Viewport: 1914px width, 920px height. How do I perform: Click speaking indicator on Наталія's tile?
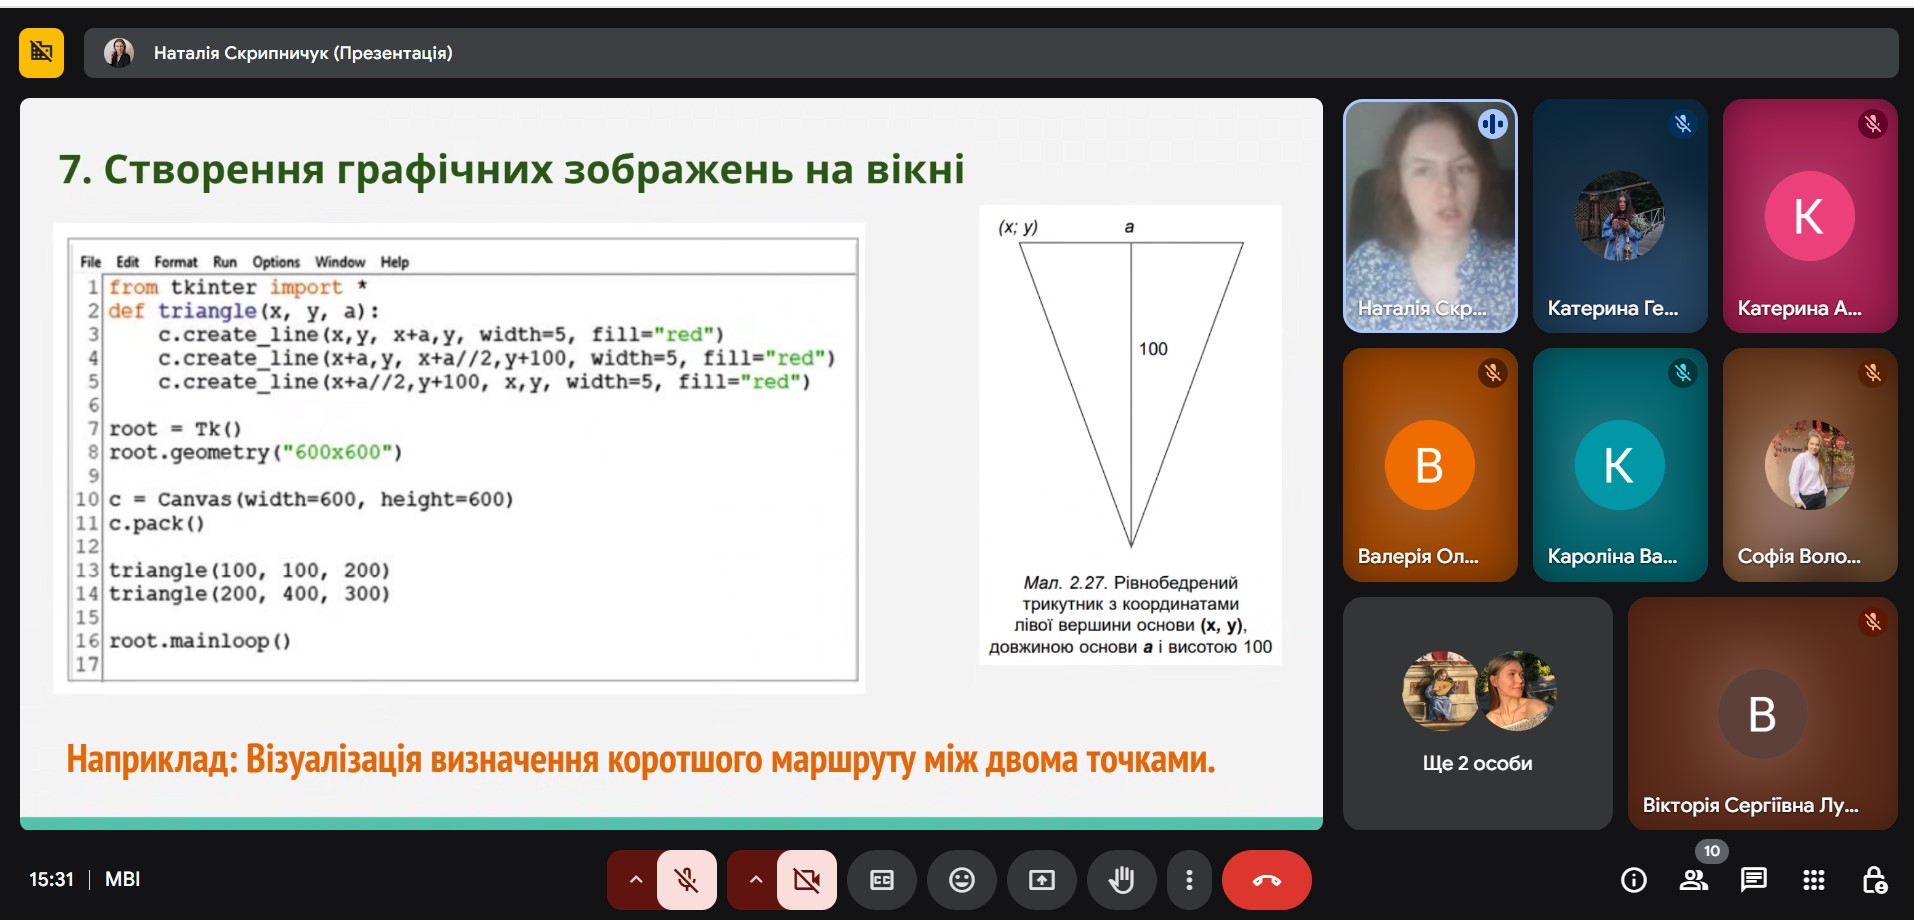(1493, 124)
